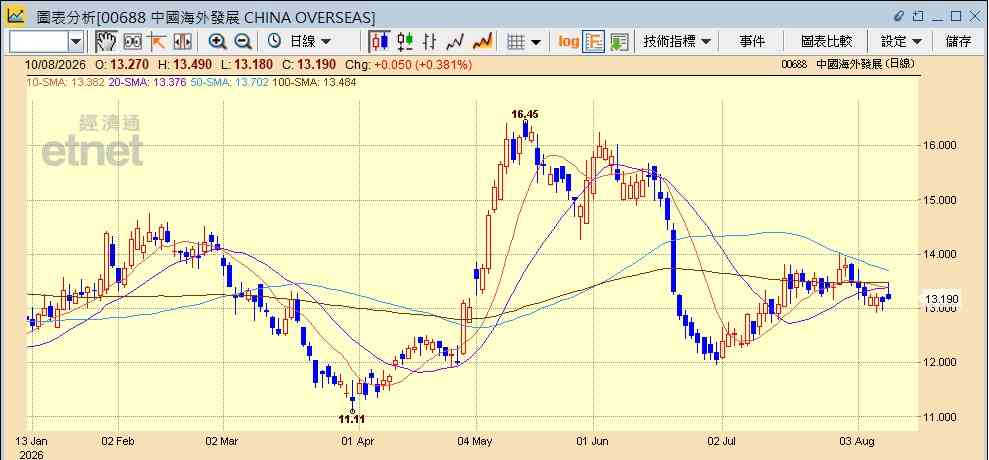Image resolution: width=989 pixels, height=460 pixels.
Task: Click the high price H: 13.490
Action: [x=184, y=64]
